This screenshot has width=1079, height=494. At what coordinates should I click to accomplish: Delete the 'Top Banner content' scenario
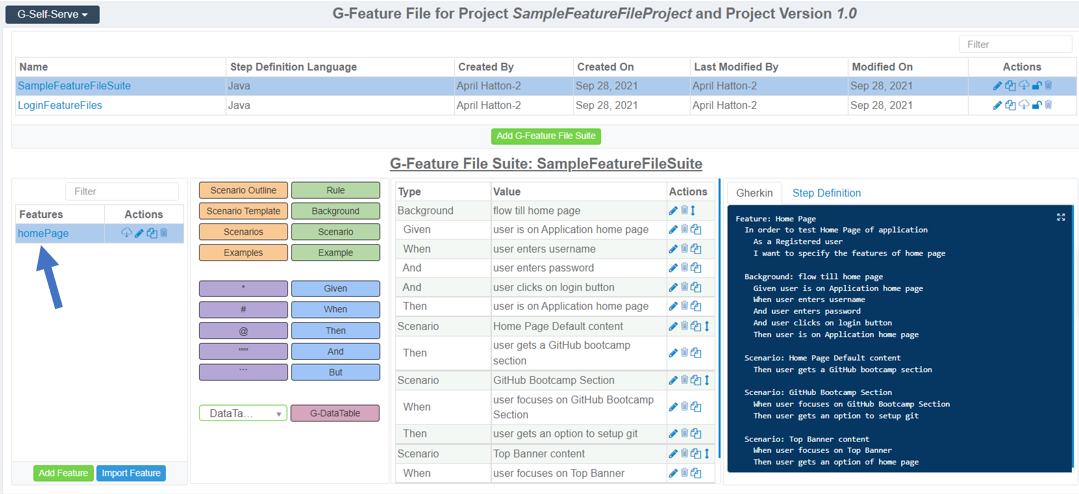[685, 454]
